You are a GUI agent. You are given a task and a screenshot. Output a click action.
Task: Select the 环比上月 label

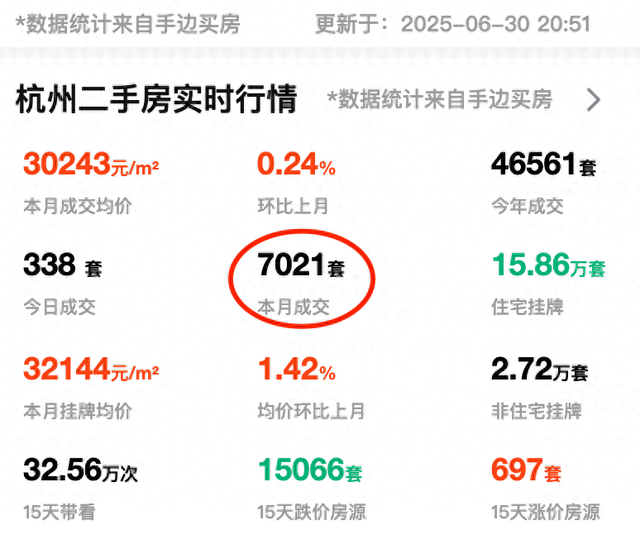click(x=293, y=206)
